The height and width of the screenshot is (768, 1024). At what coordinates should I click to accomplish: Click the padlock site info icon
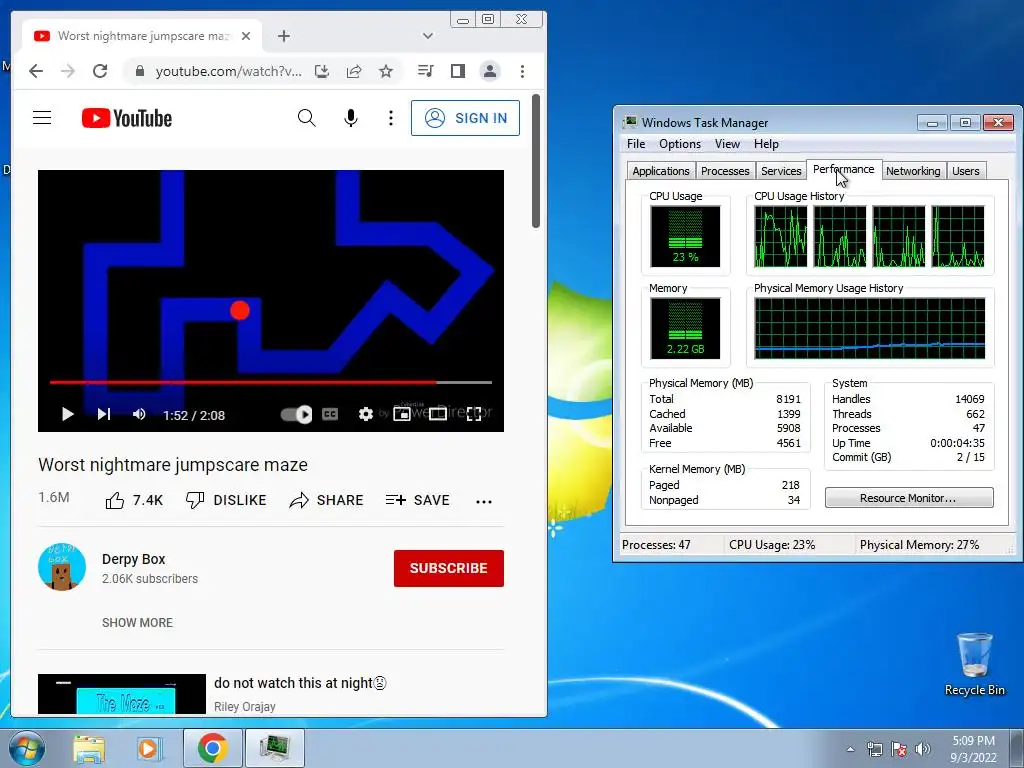click(139, 71)
